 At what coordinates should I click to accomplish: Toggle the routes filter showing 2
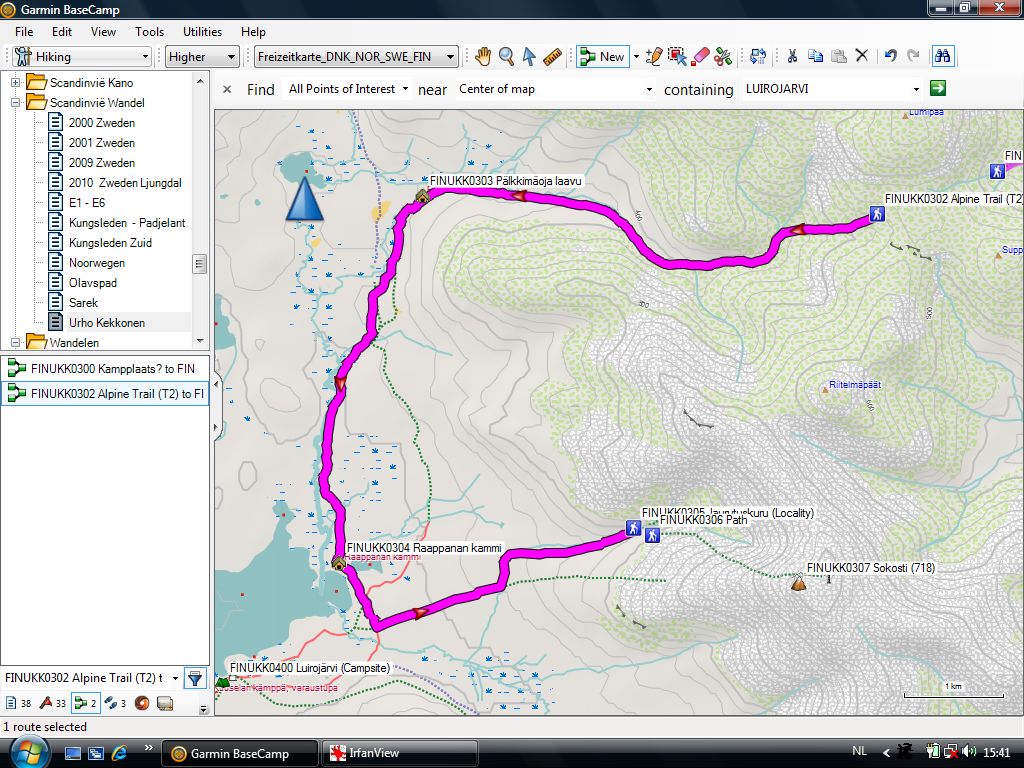(85, 703)
